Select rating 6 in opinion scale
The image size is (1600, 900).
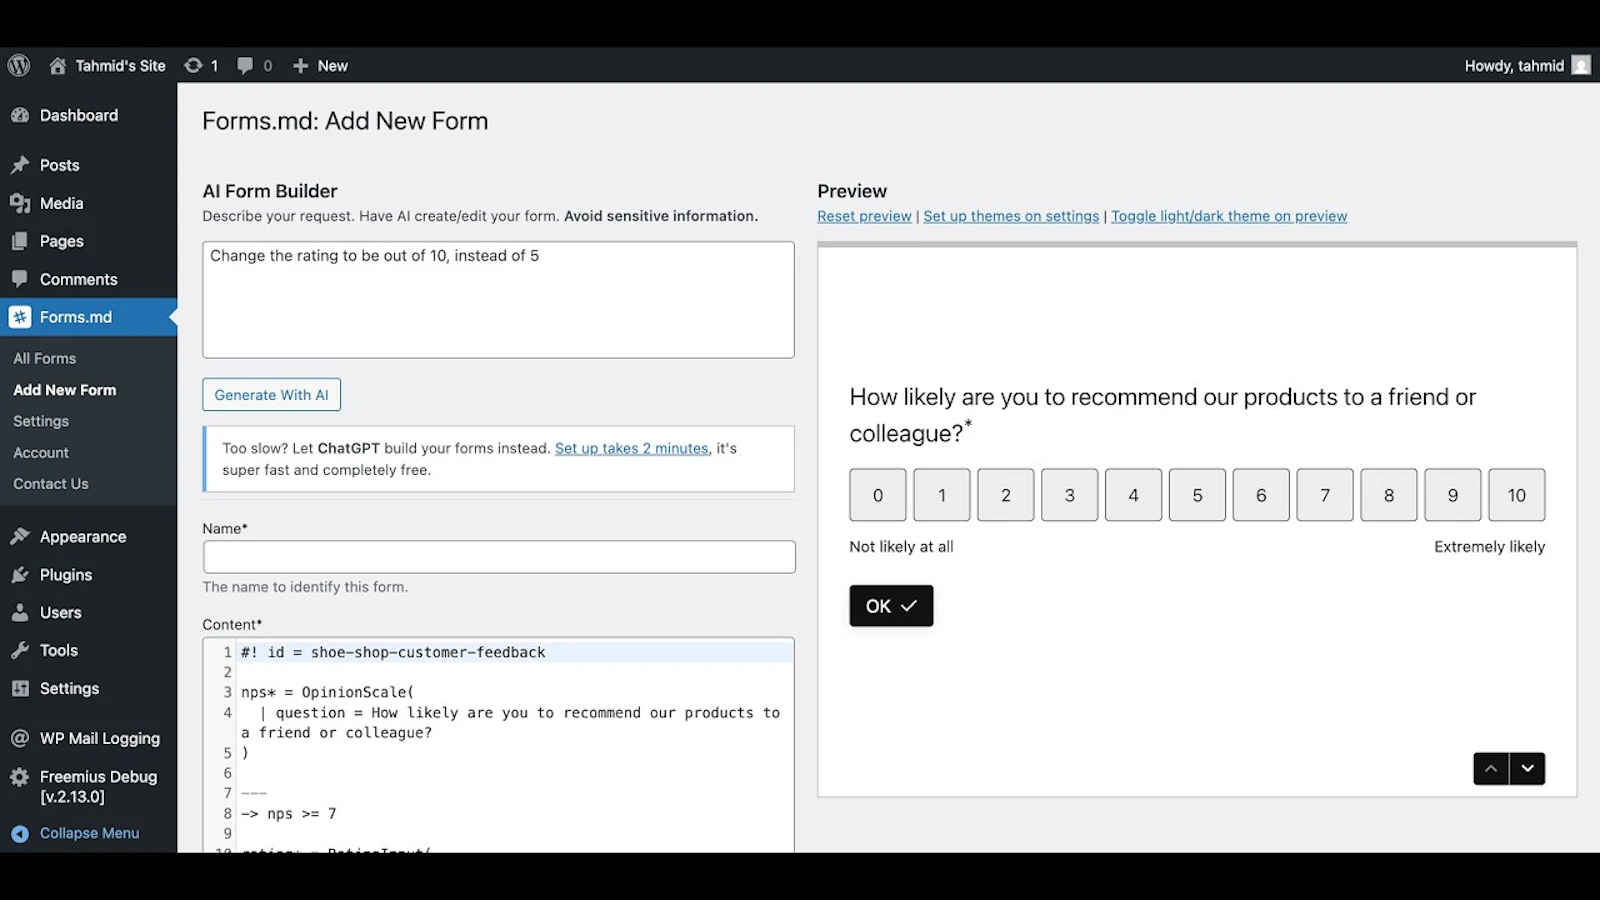[x=1261, y=495]
